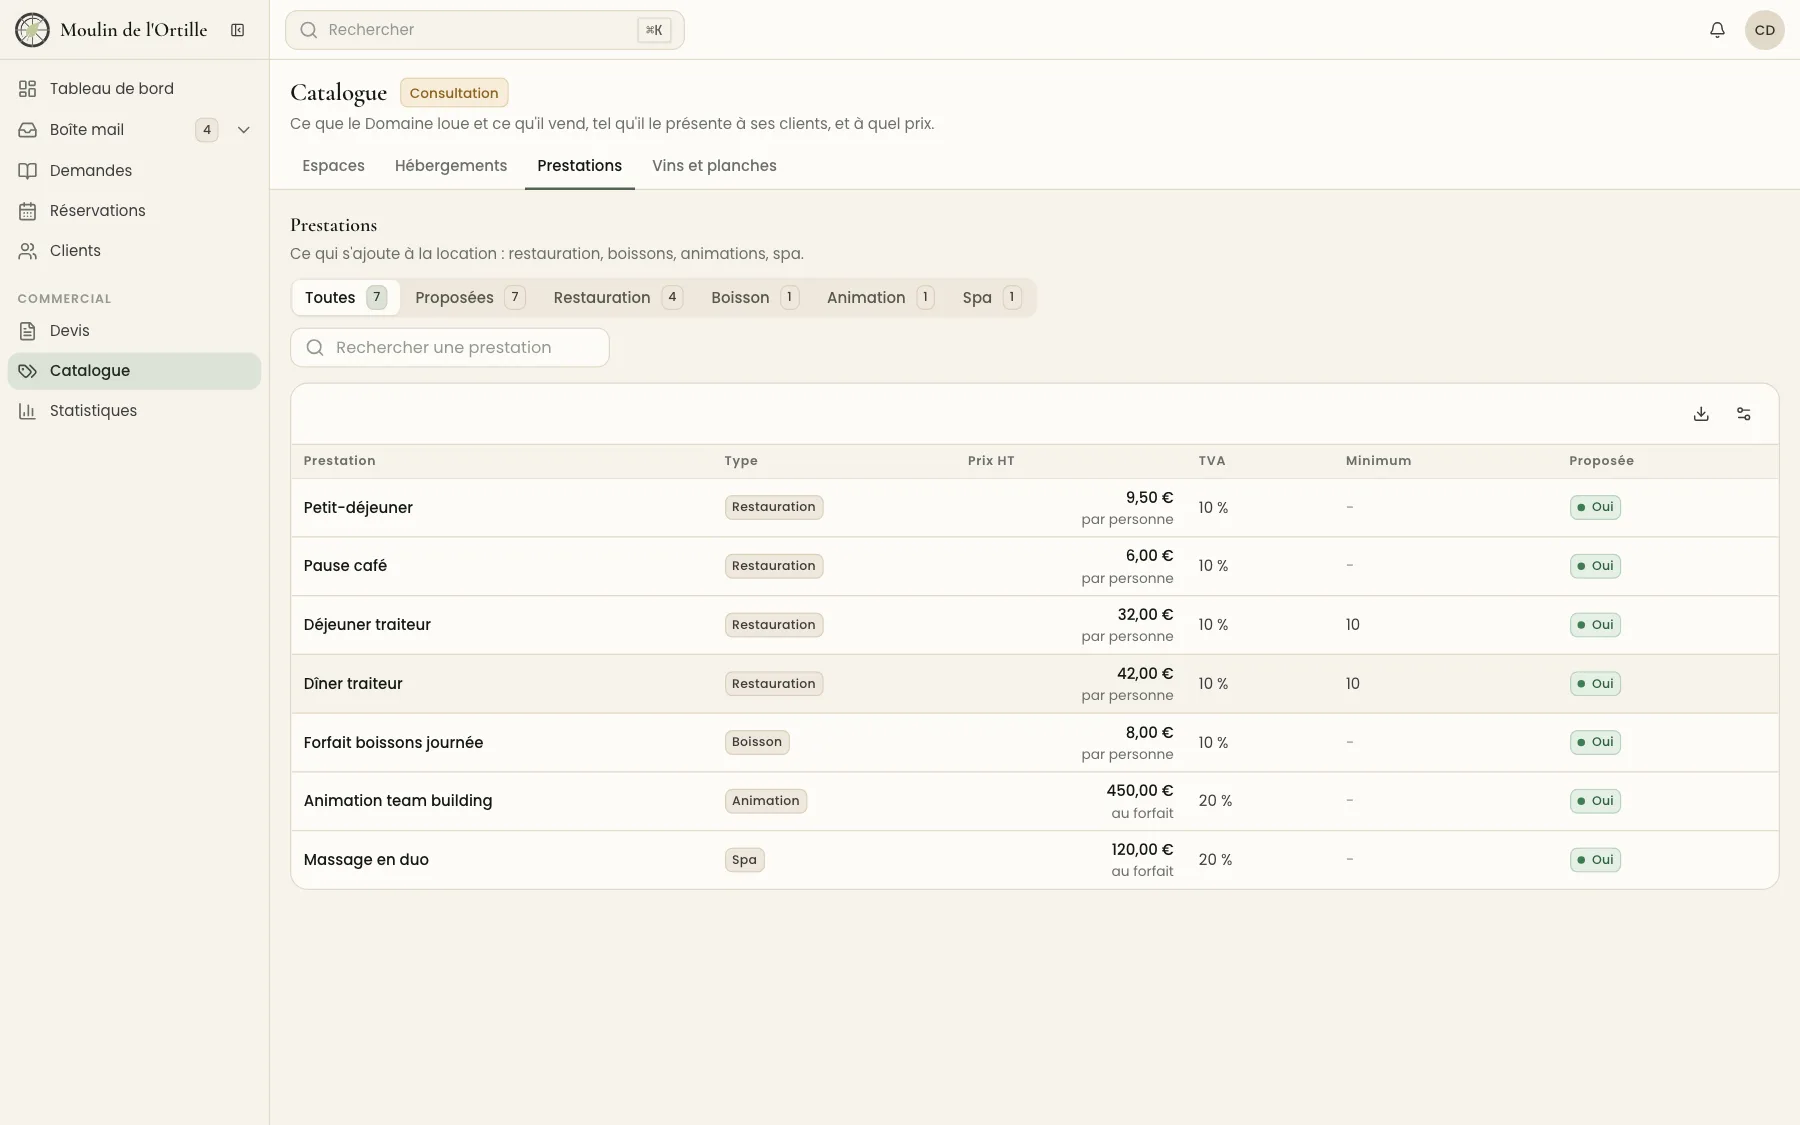
Task: Filter by Restauration type
Action: pyautogui.click(x=618, y=298)
